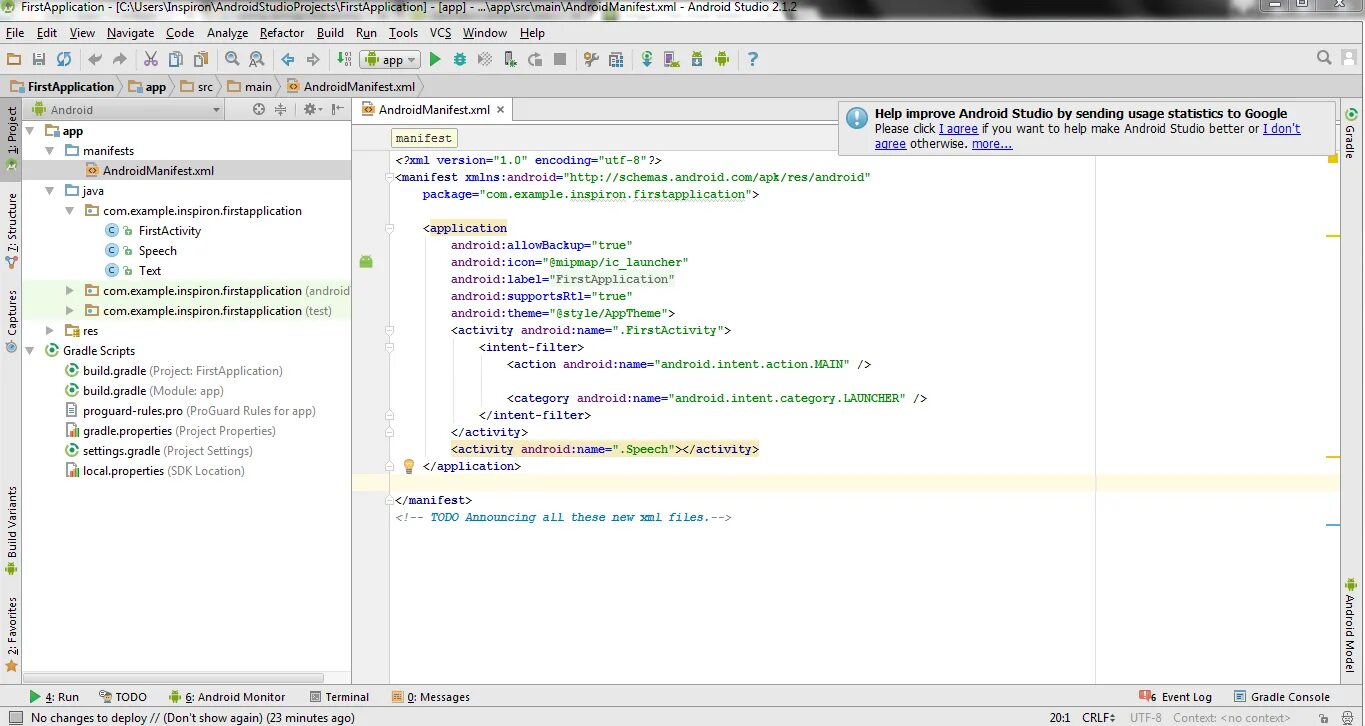Click Run with Coverage icon

tap(485, 59)
